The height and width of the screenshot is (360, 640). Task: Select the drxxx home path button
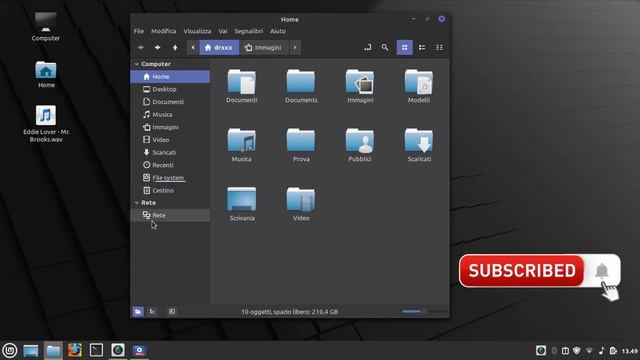[219, 48]
